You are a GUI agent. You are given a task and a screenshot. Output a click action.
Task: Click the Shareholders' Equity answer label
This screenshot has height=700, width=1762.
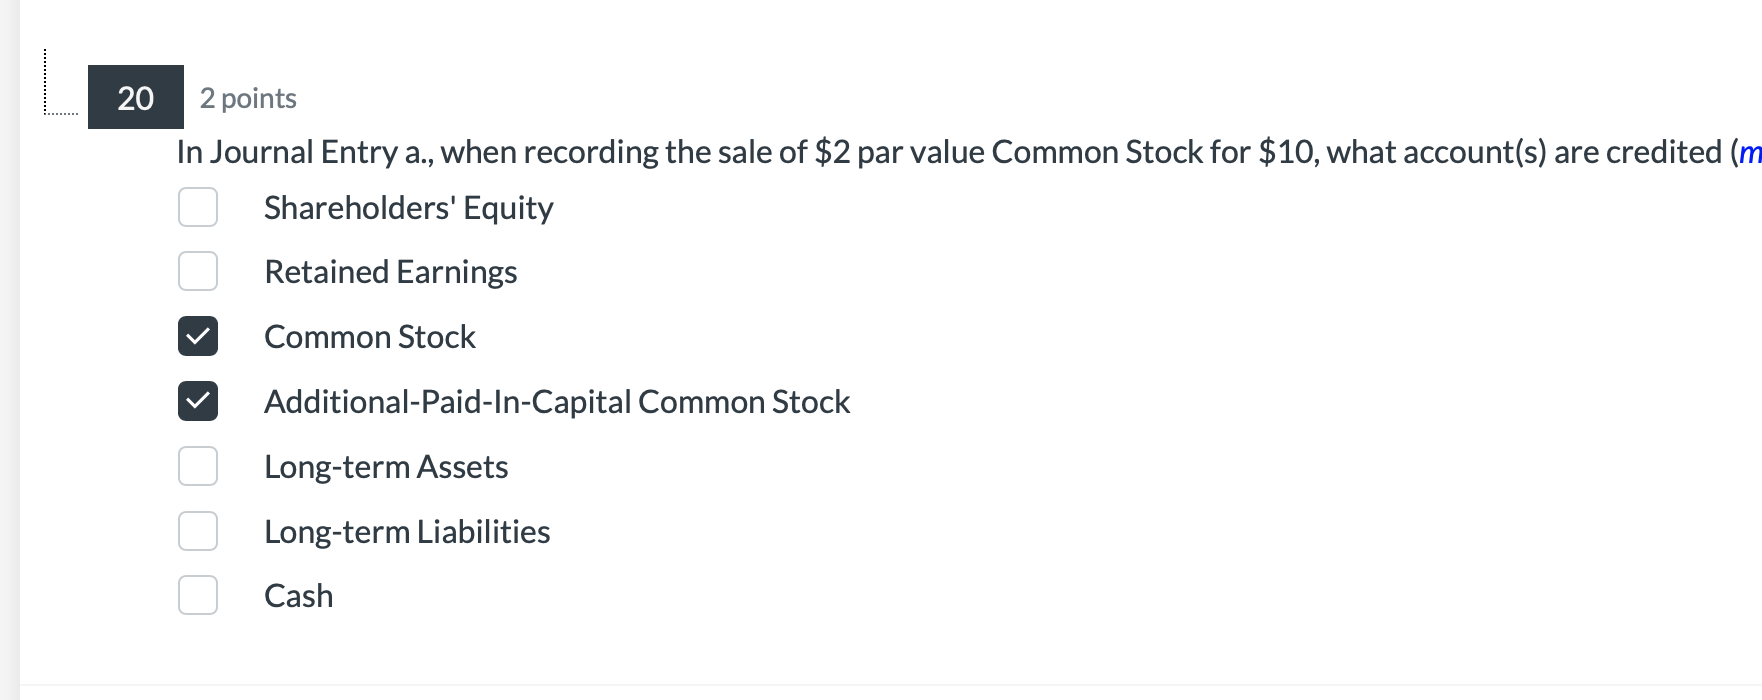click(408, 207)
